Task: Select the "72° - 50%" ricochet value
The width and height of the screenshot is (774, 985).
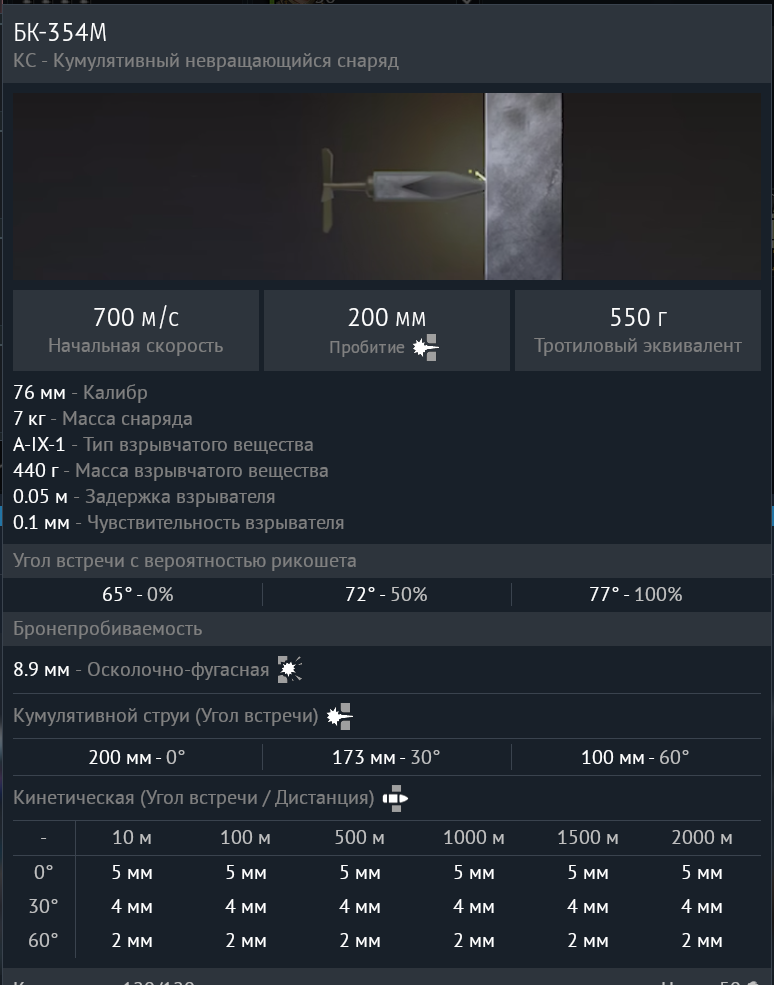Action: pyautogui.click(x=386, y=594)
